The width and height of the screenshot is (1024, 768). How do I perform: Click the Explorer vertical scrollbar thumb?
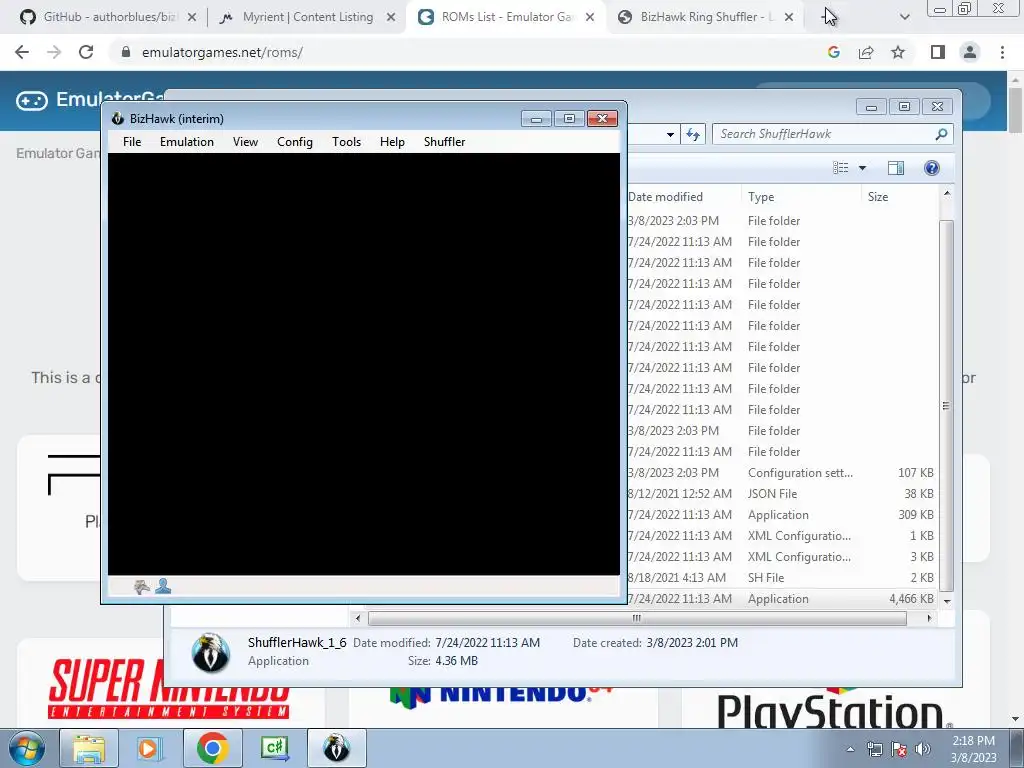click(946, 406)
